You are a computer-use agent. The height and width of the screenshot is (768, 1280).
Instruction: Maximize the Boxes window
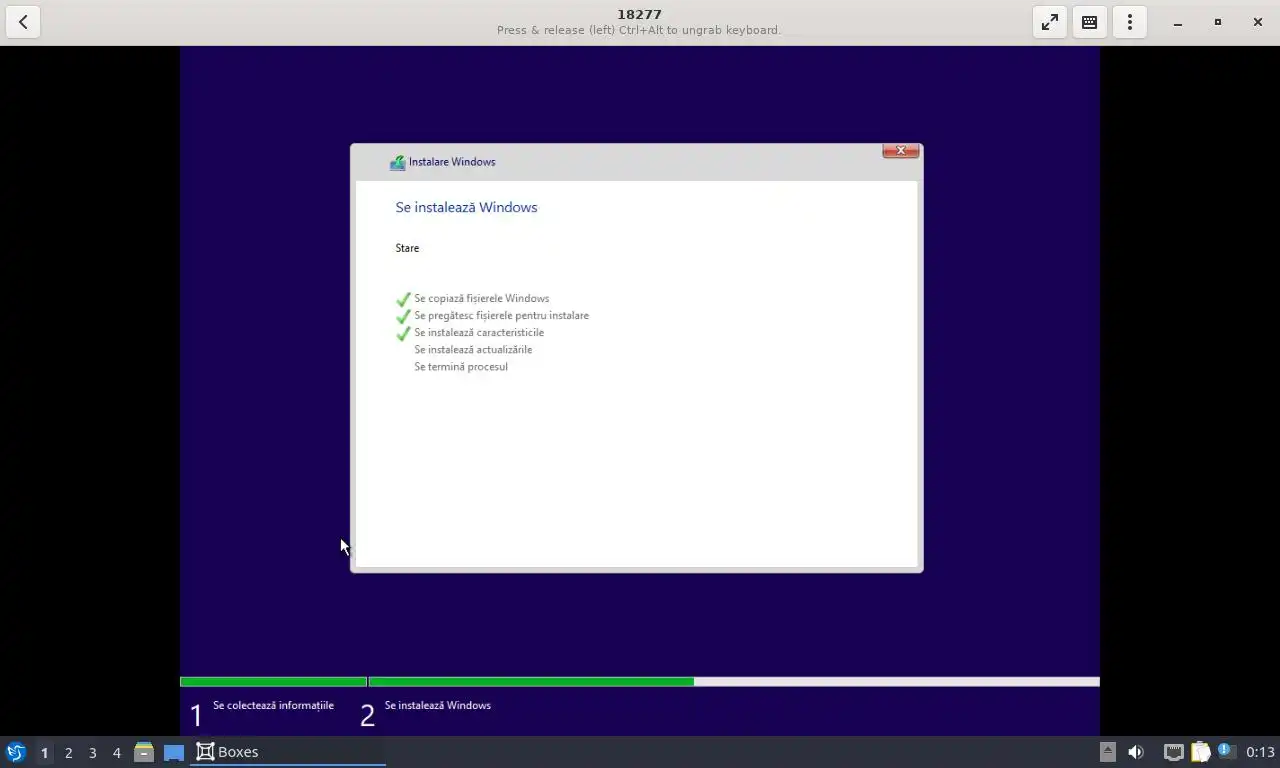1217,22
